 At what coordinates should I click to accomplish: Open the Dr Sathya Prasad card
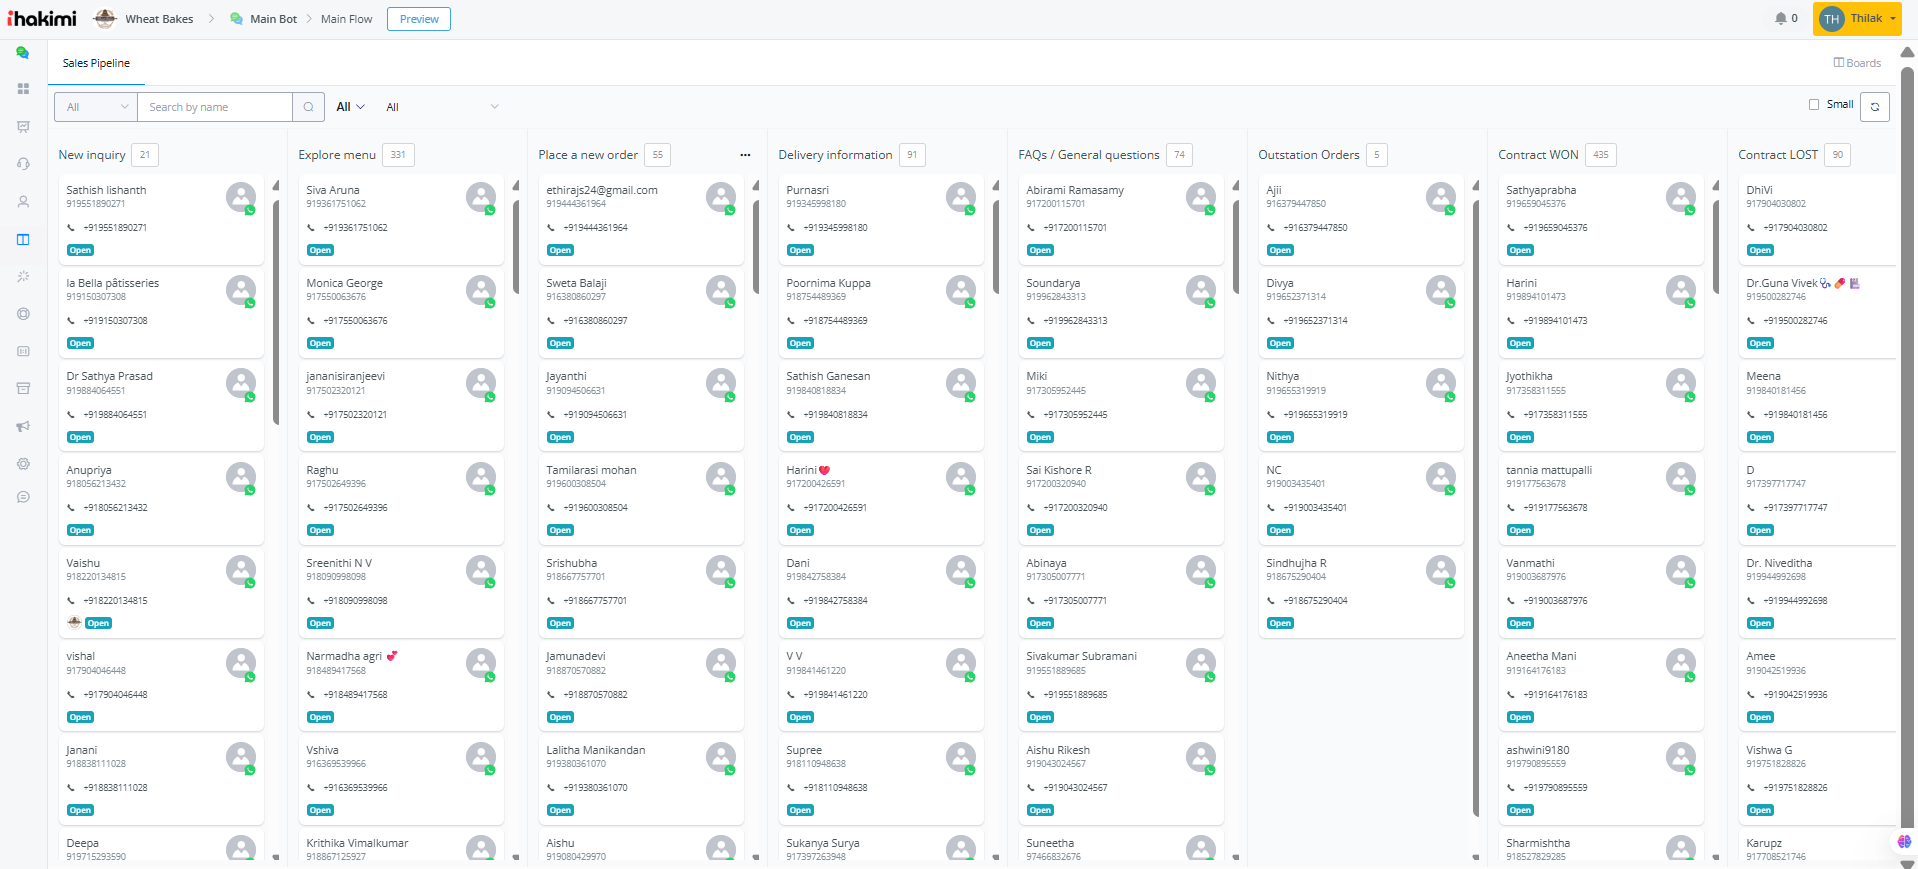click(x=161, y=406)
